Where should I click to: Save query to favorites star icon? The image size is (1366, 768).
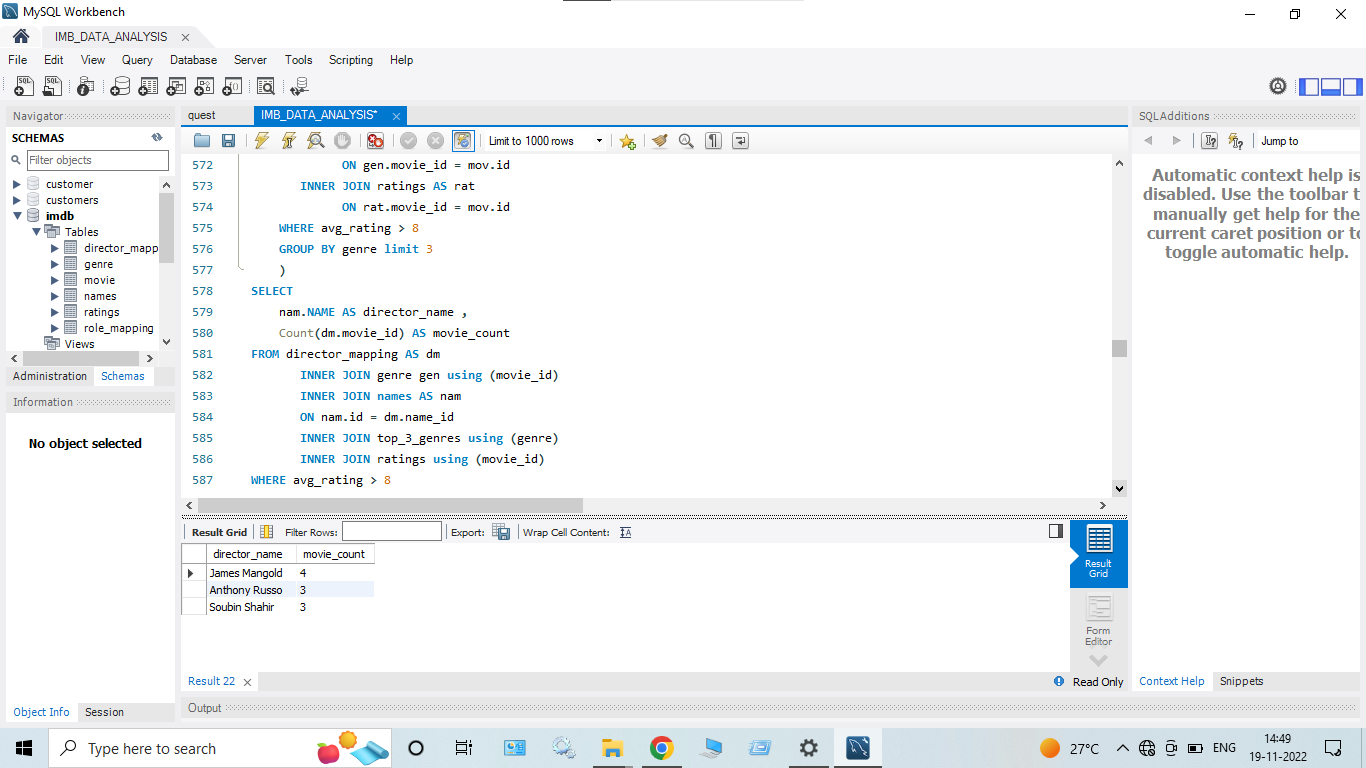coord(627,141)
